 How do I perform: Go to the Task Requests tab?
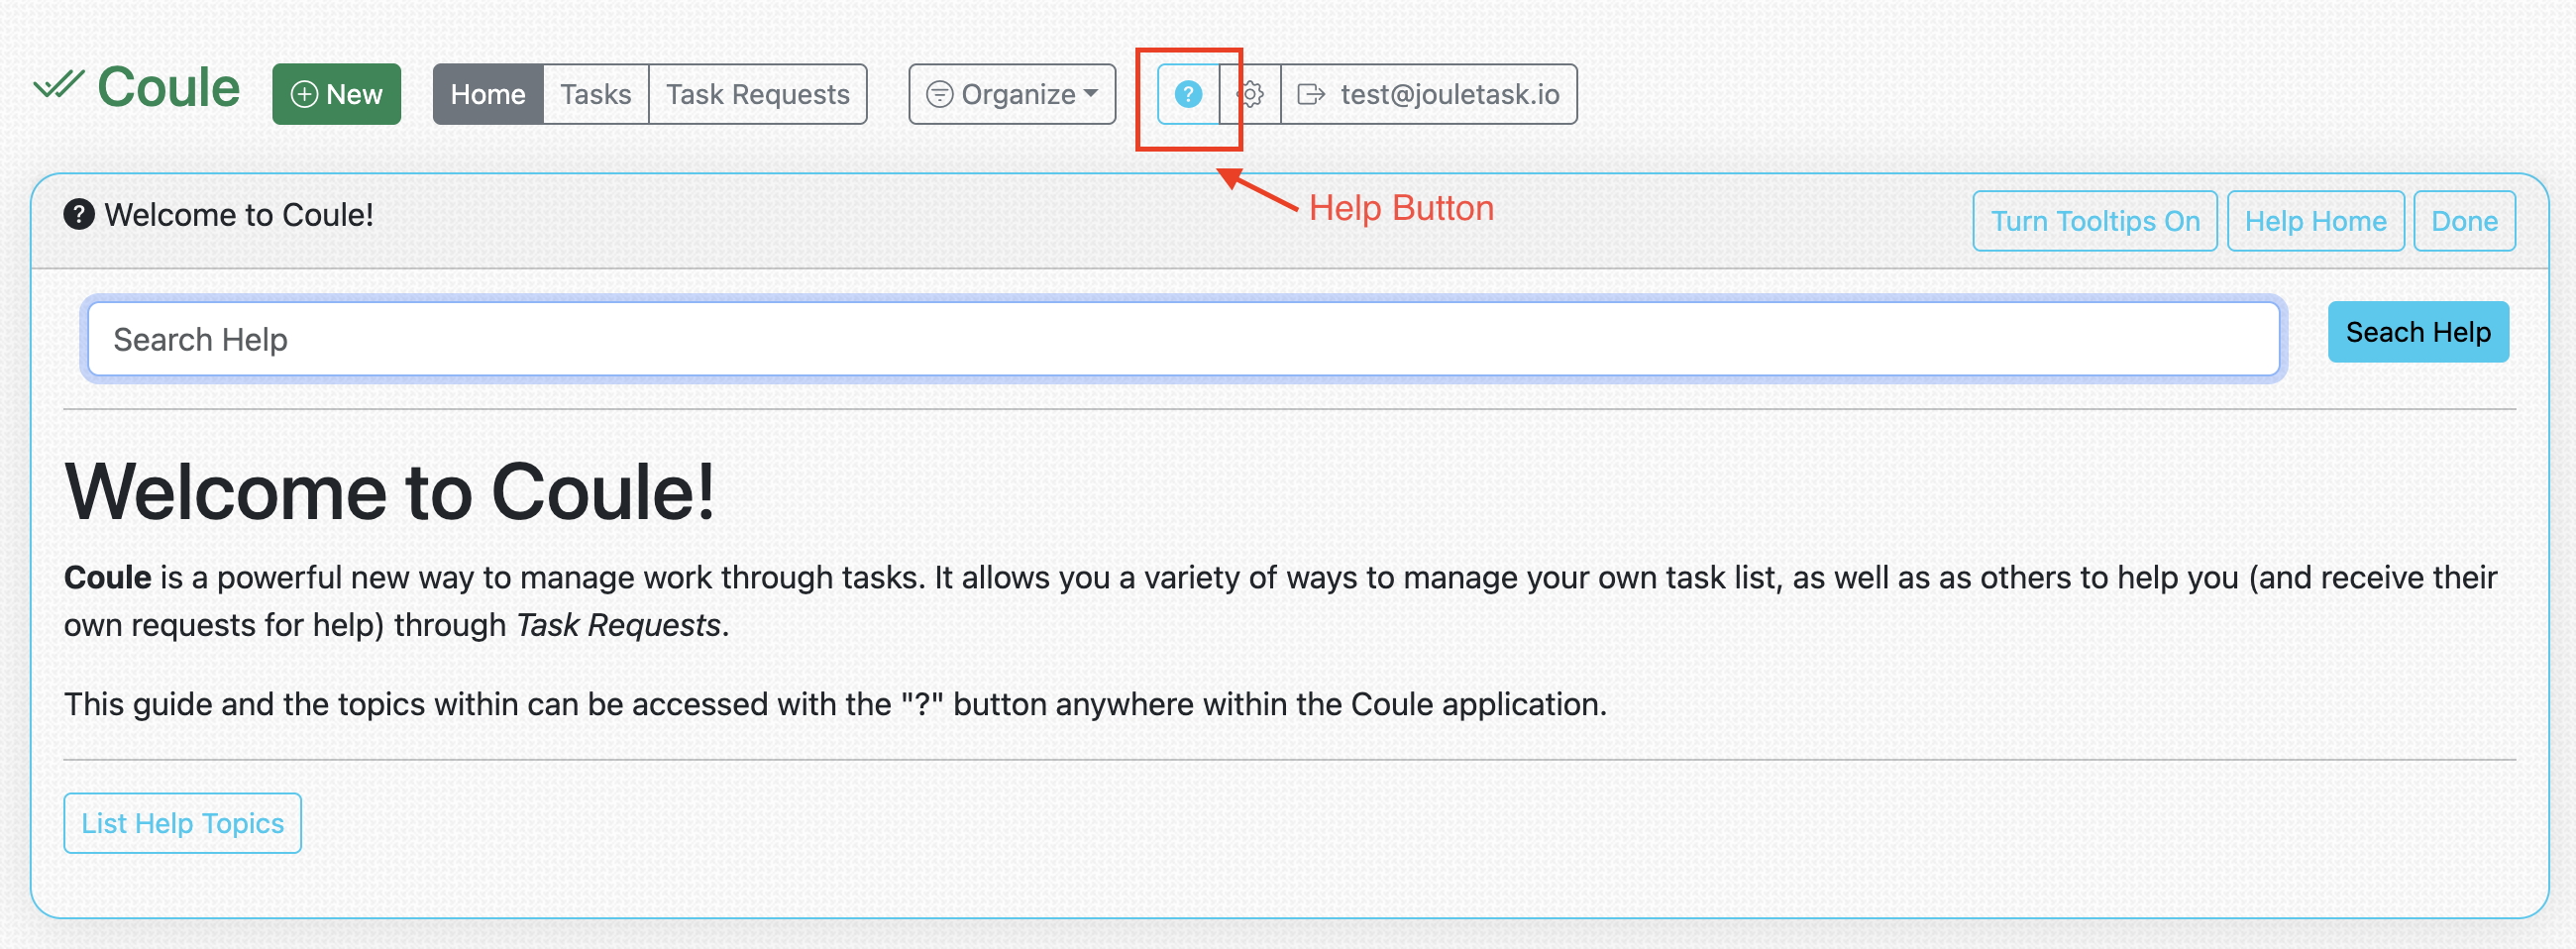757,94
